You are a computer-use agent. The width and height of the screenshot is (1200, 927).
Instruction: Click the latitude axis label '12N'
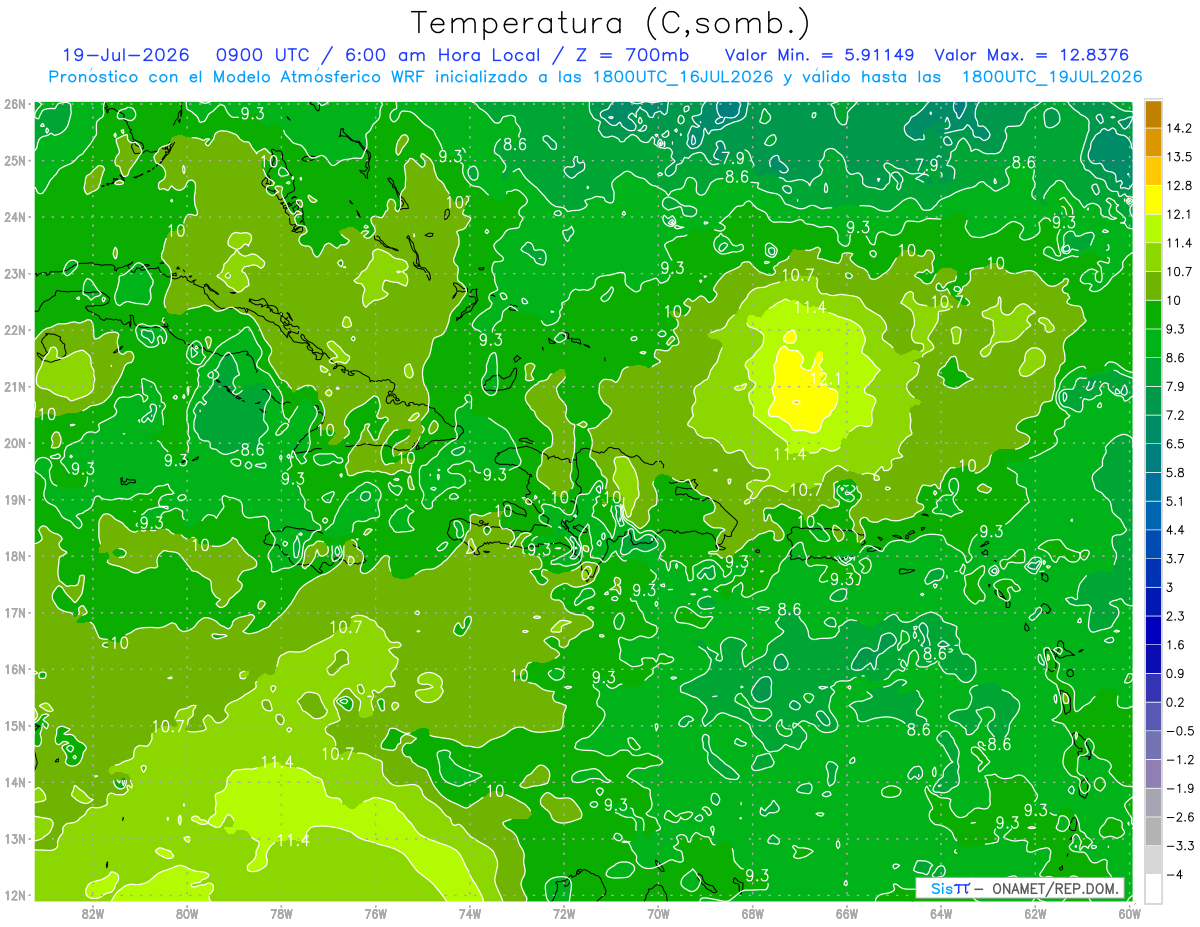coord(15,895)
